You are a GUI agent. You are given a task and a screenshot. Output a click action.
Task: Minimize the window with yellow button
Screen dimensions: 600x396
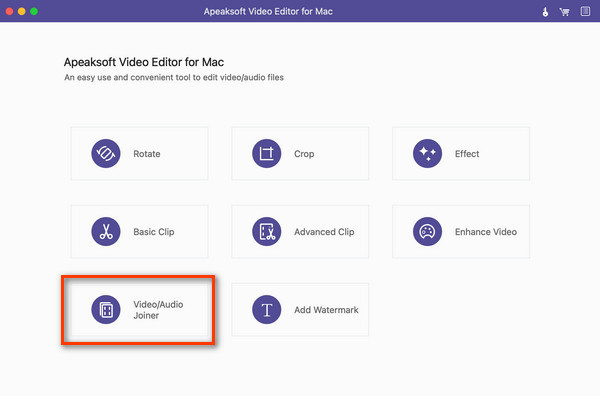22,11
